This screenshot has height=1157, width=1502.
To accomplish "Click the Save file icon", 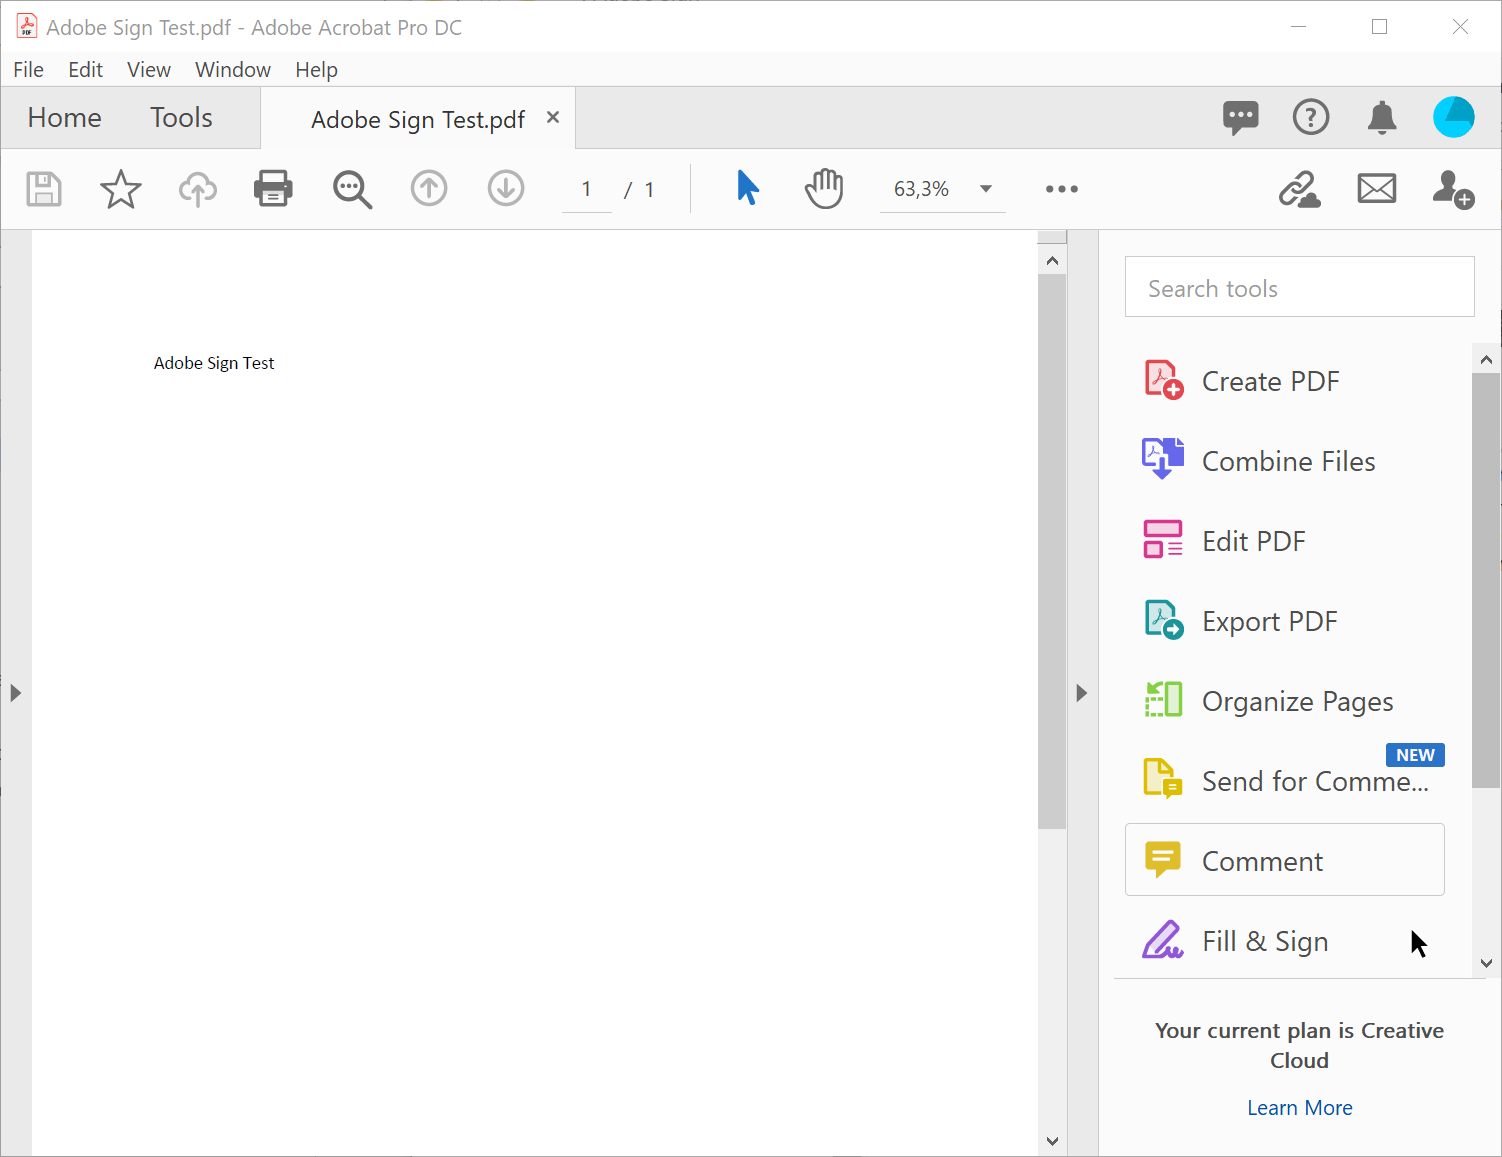I will point(44,189).
